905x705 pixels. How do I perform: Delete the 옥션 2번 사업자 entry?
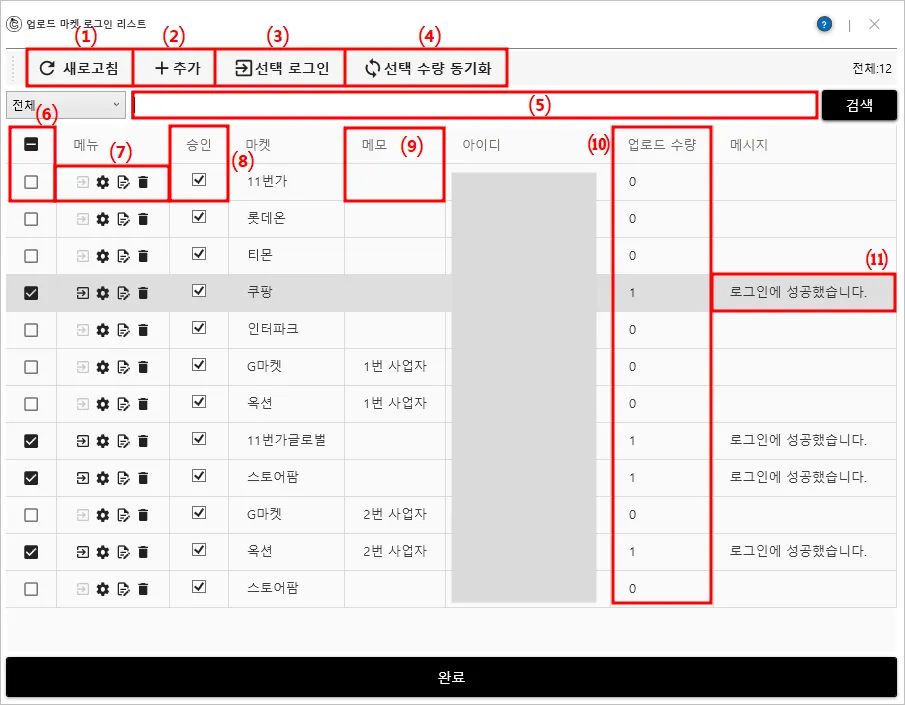pyautogui.click(x=143, y=552)
